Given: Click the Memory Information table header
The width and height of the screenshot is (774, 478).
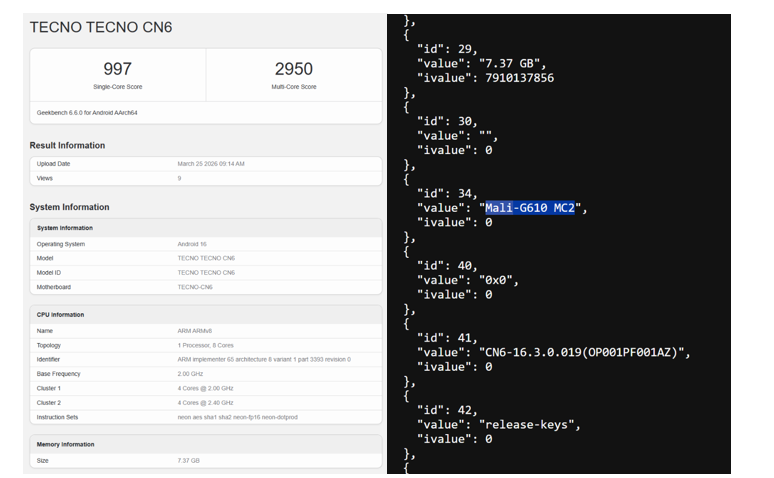Looking at the screenshot, I should (x=66, y=445).
